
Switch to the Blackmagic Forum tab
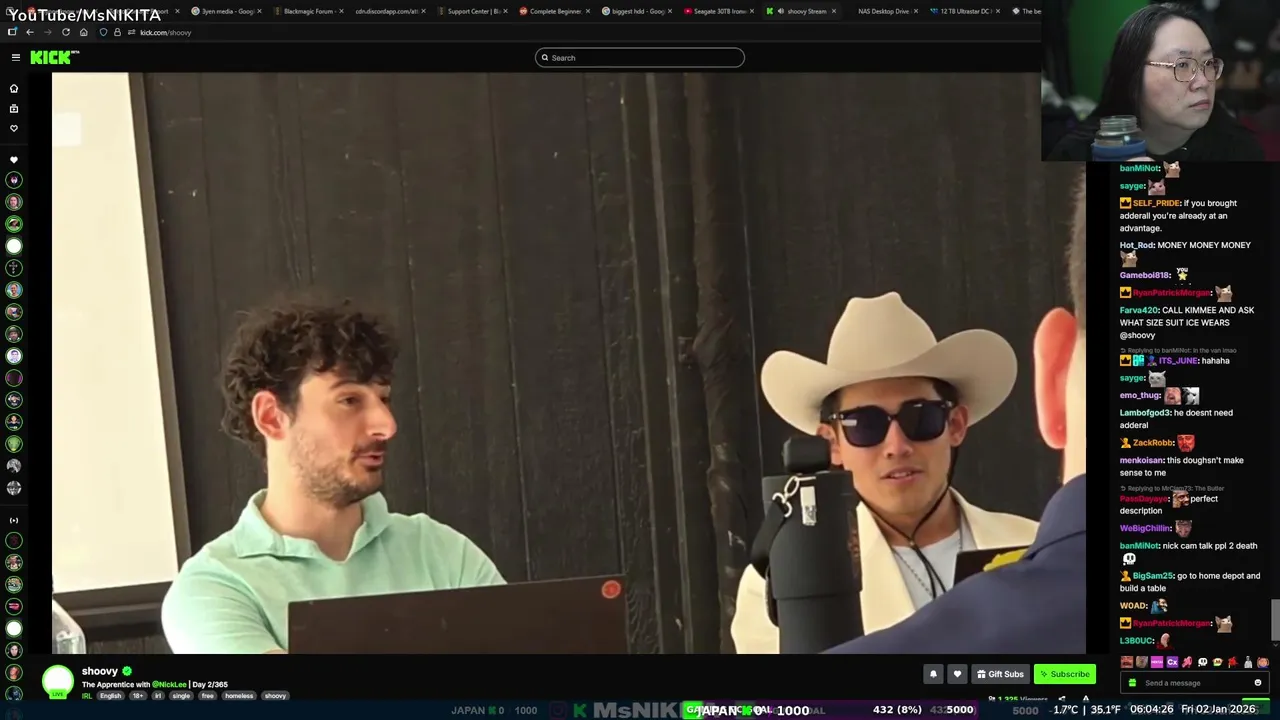[x=308, y=11]
